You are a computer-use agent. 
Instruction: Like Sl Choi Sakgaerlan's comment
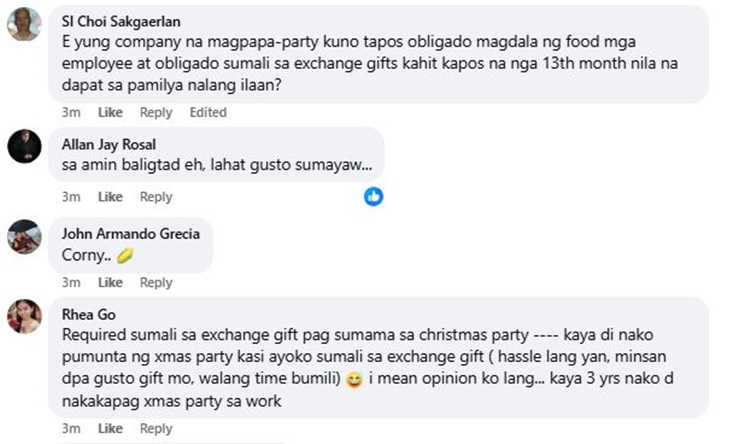click(110, 112)
